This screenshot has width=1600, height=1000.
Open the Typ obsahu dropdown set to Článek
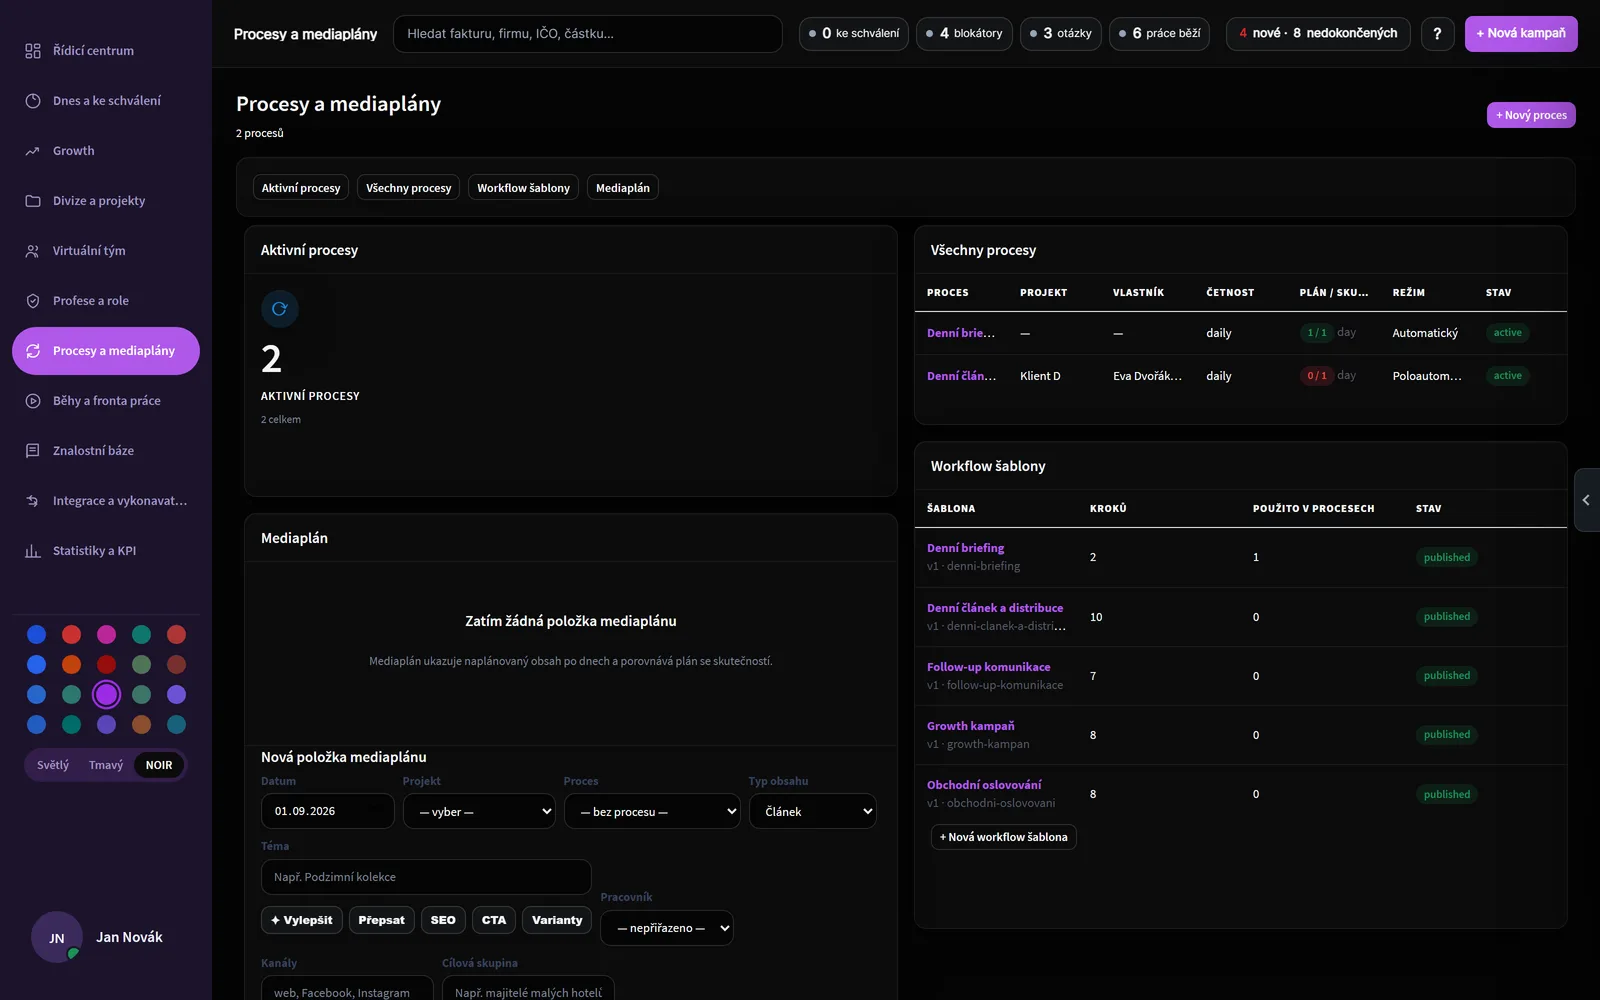813,811
